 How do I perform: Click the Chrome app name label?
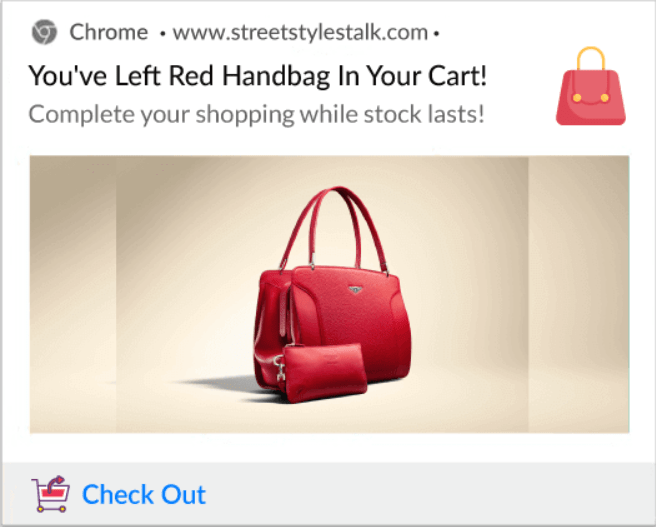(109, 32)
